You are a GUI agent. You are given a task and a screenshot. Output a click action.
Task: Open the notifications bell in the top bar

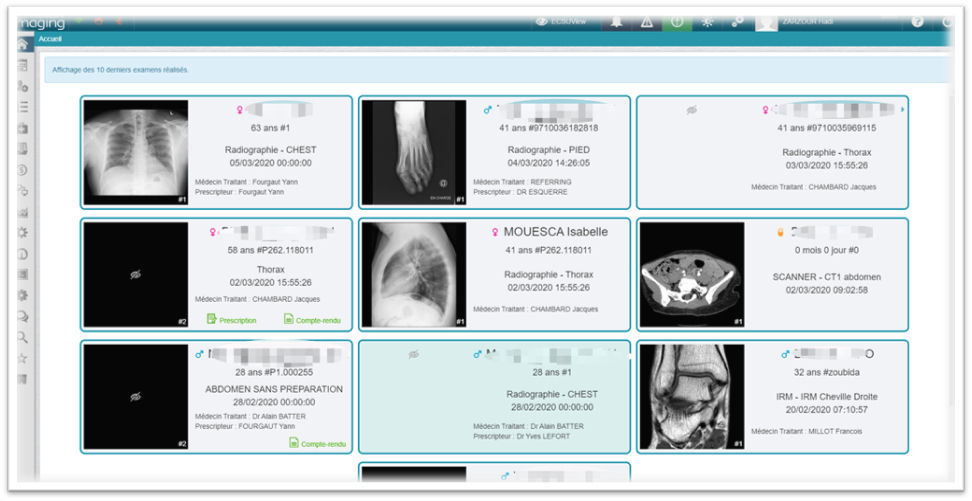(616, 22)
